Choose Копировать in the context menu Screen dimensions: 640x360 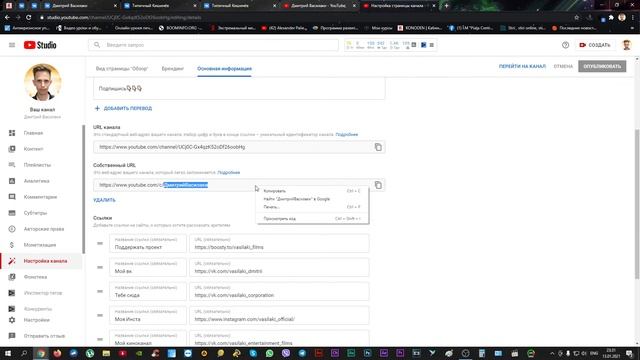click(x=312, y=191)
